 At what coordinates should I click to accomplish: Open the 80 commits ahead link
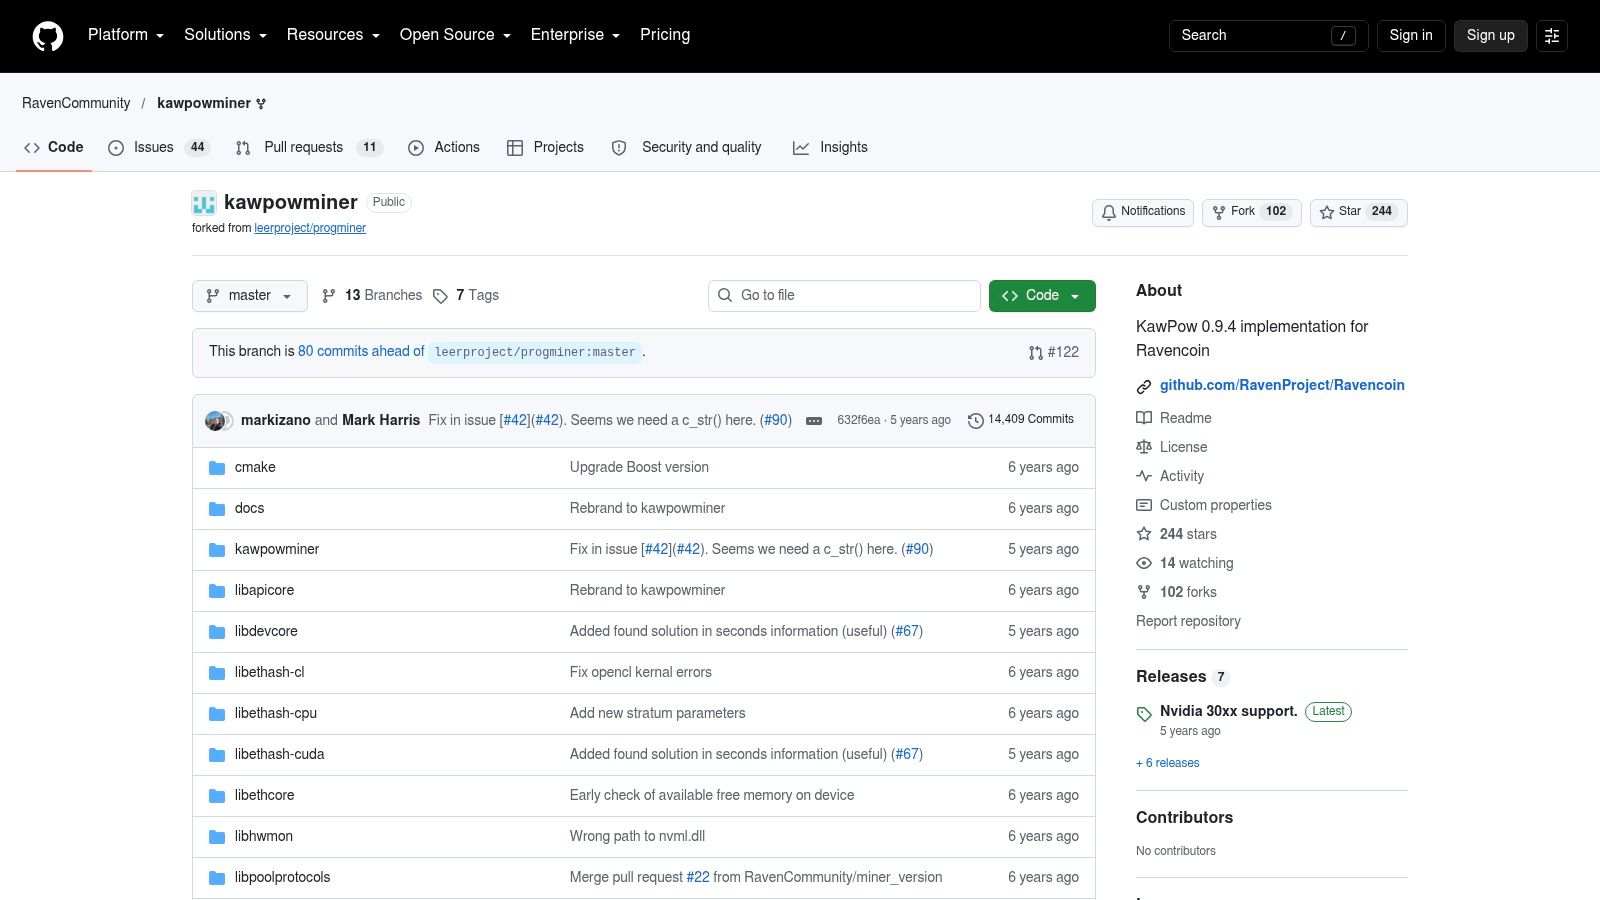click(361, 352)
